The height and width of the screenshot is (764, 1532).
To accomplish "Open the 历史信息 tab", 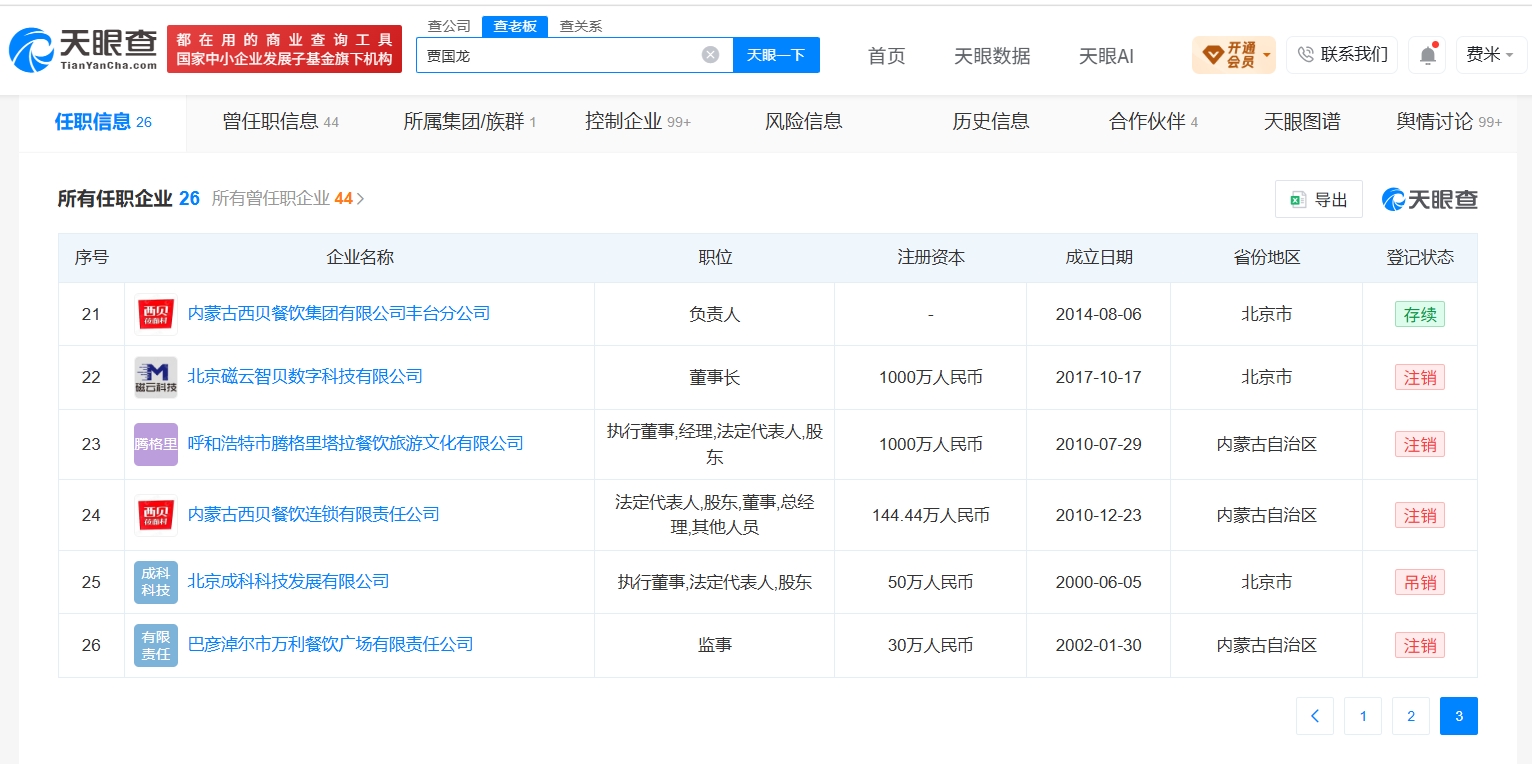I will (991, 122).
